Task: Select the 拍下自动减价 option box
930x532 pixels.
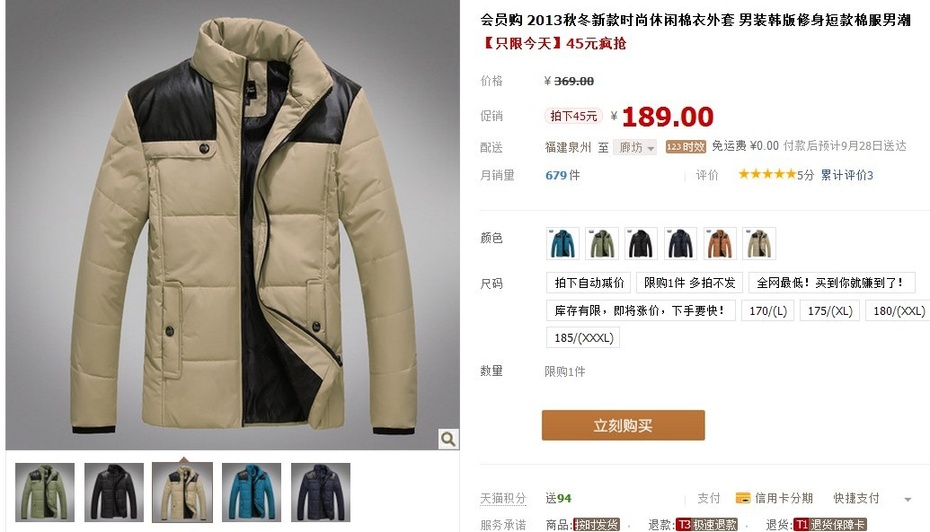Action: (x=589, y=283)
